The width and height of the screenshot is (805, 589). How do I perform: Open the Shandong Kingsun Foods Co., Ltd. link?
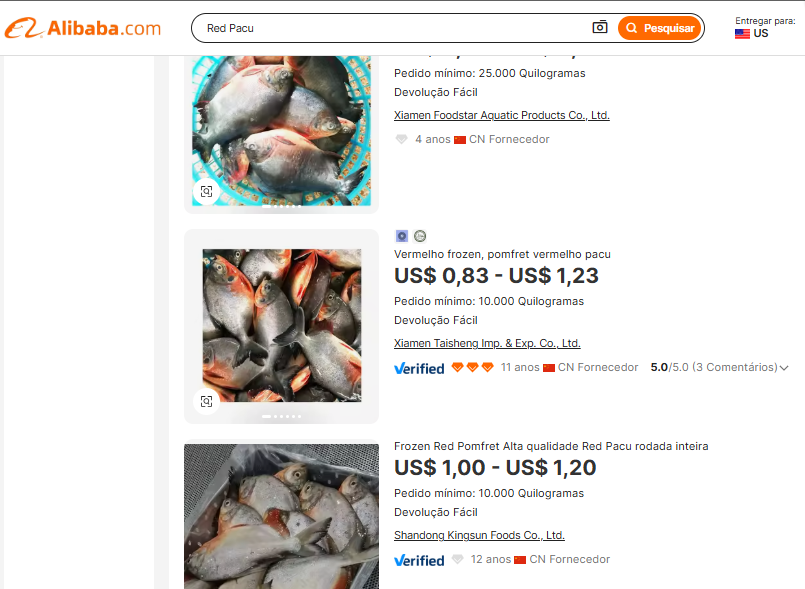click(479, 535)
